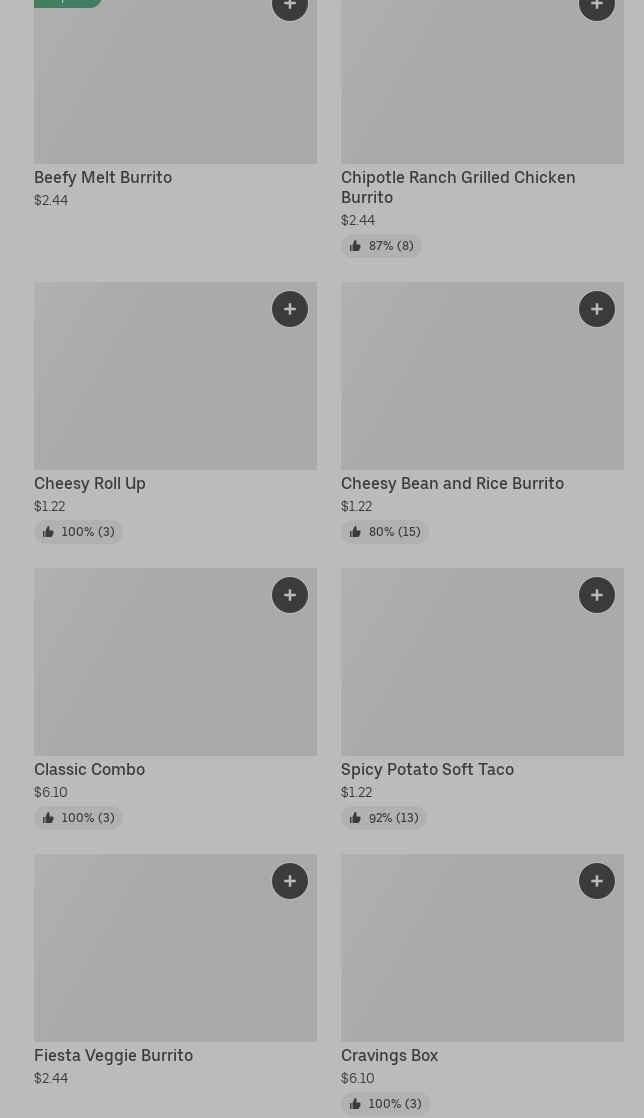Viewport: 644px width, 1118px height.
Task: Add Chipotle Ranch Grilled Chicken Burrito to cart
Action: tap(597, 7)
